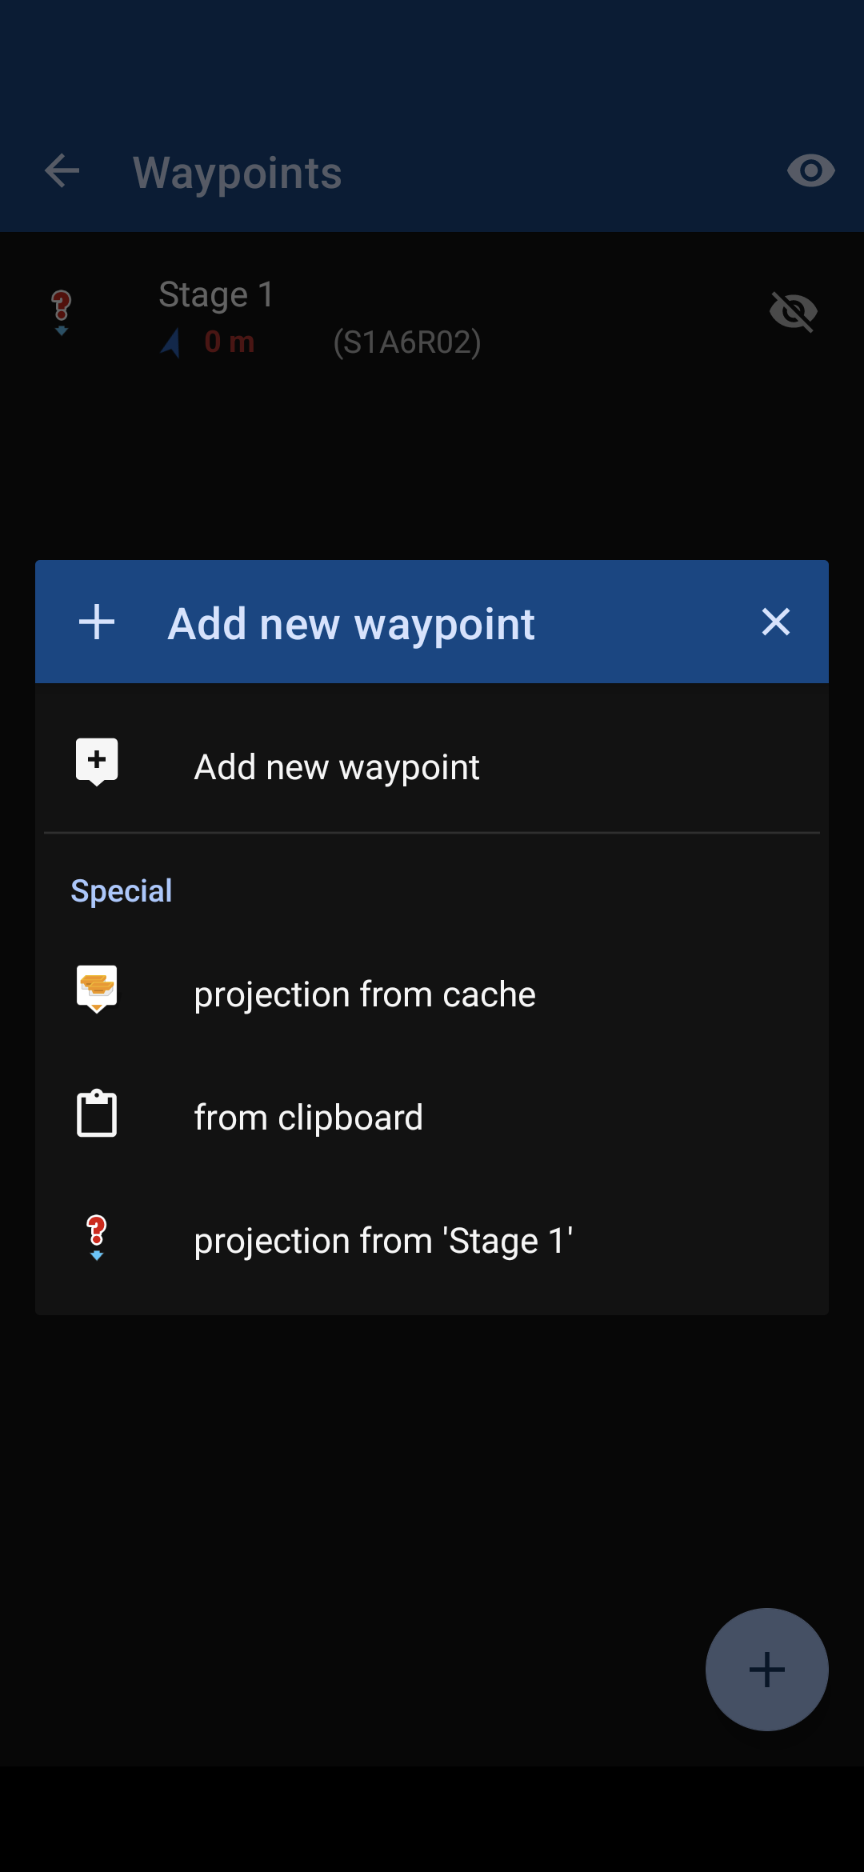Toggle Stage 1 crossed-eye visibility
Viewport: 864px width, 1872px height.
pos(794,312)
